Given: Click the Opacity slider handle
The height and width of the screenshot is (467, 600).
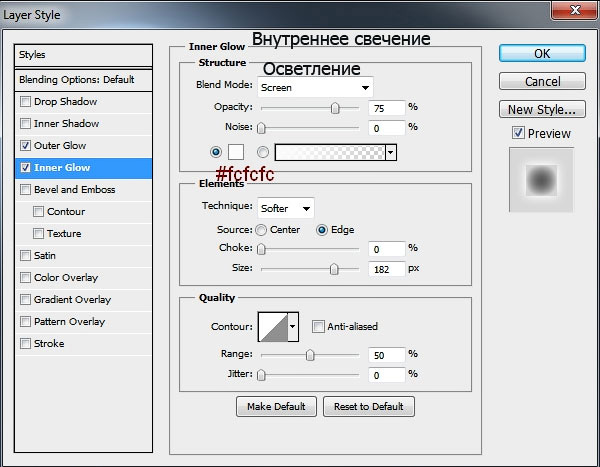Looking at the screenshot, I should (x=335, y=108).
